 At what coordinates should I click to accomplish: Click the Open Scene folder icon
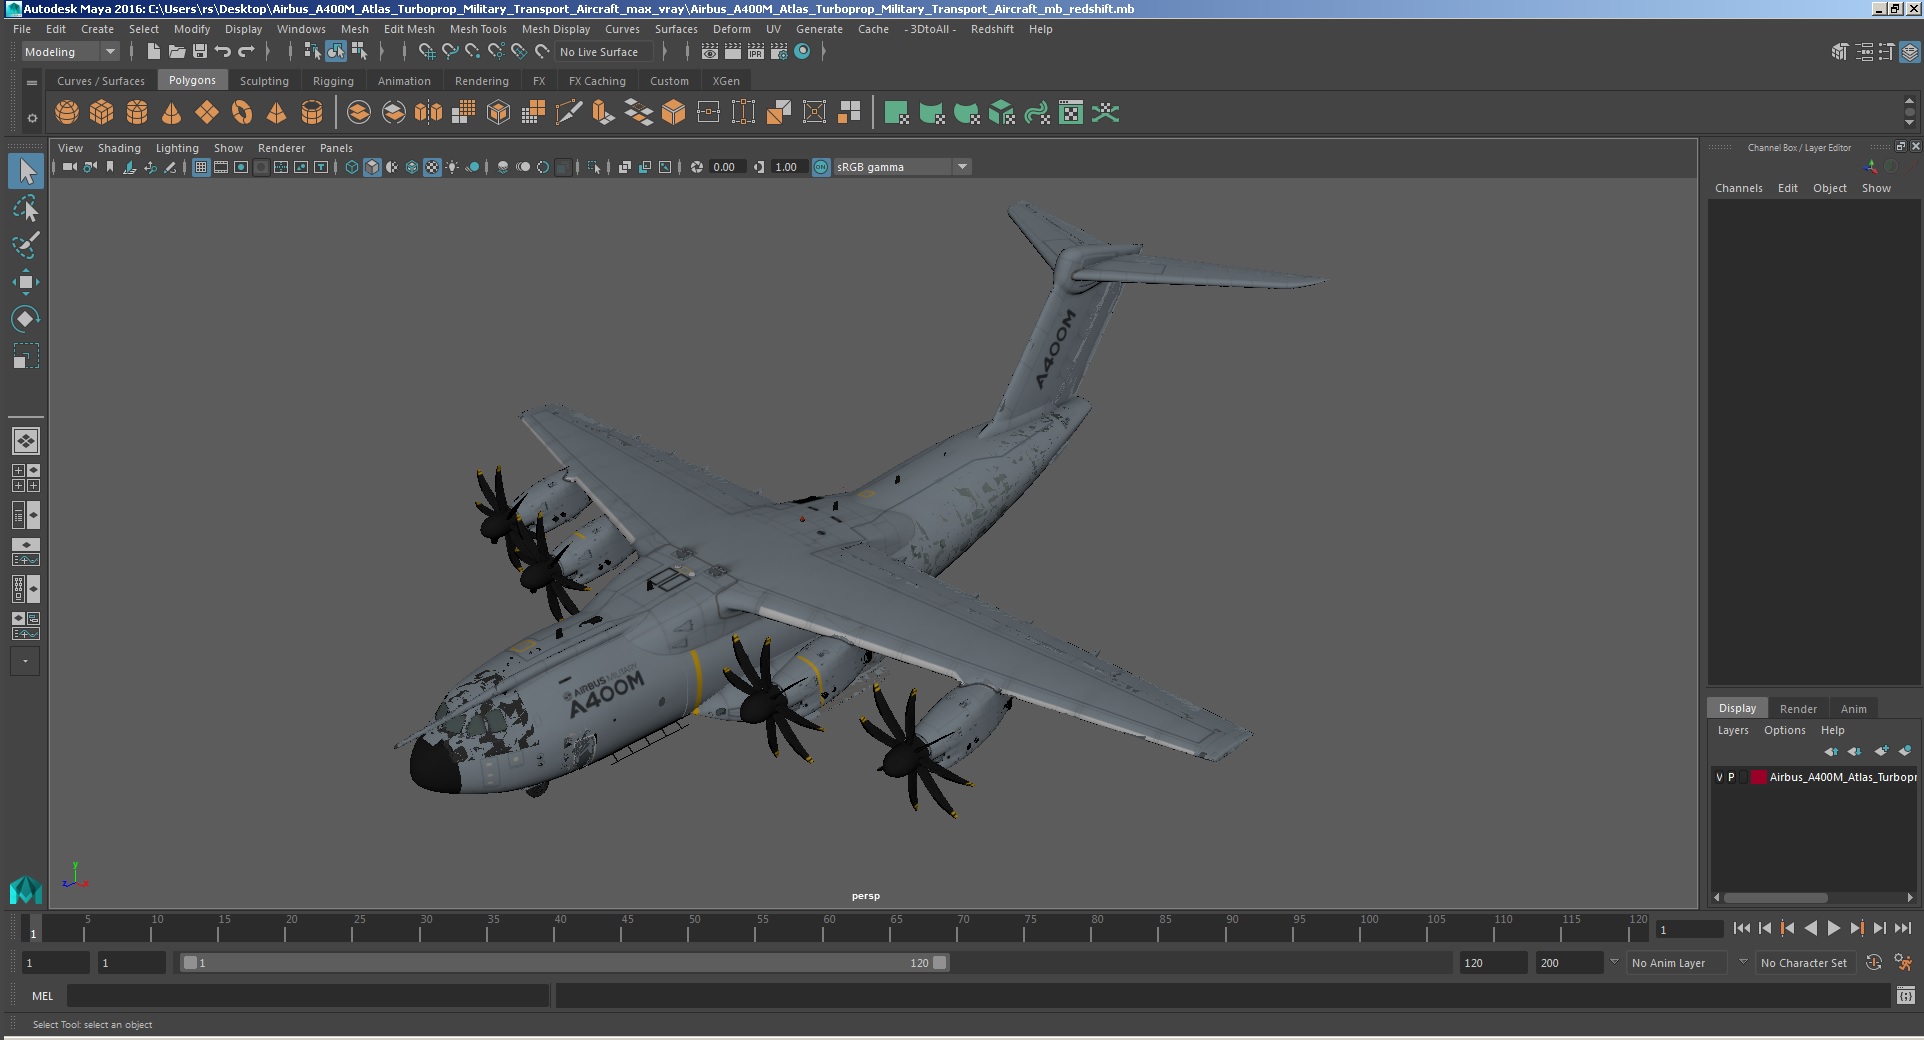coord(177,52)
